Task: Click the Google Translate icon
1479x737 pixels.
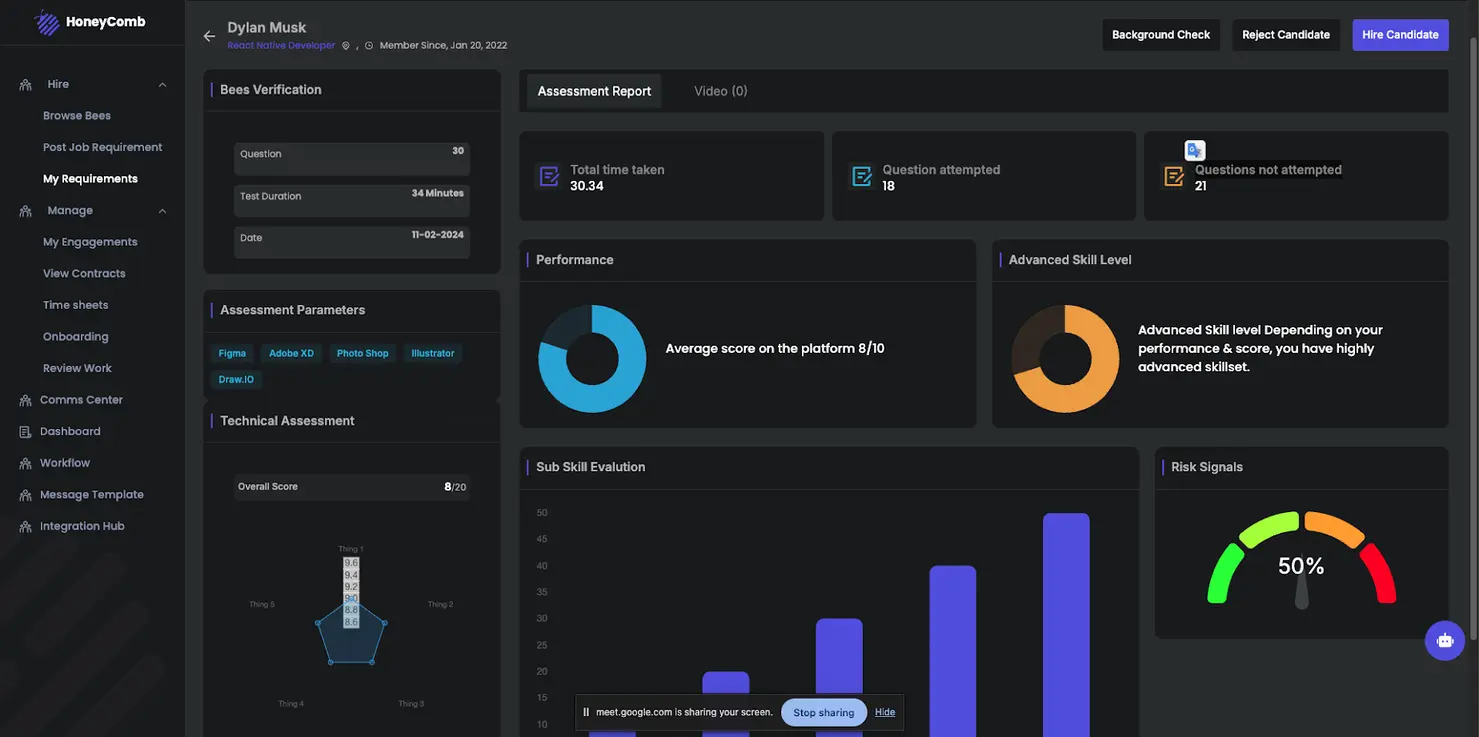Action: 1195,150
